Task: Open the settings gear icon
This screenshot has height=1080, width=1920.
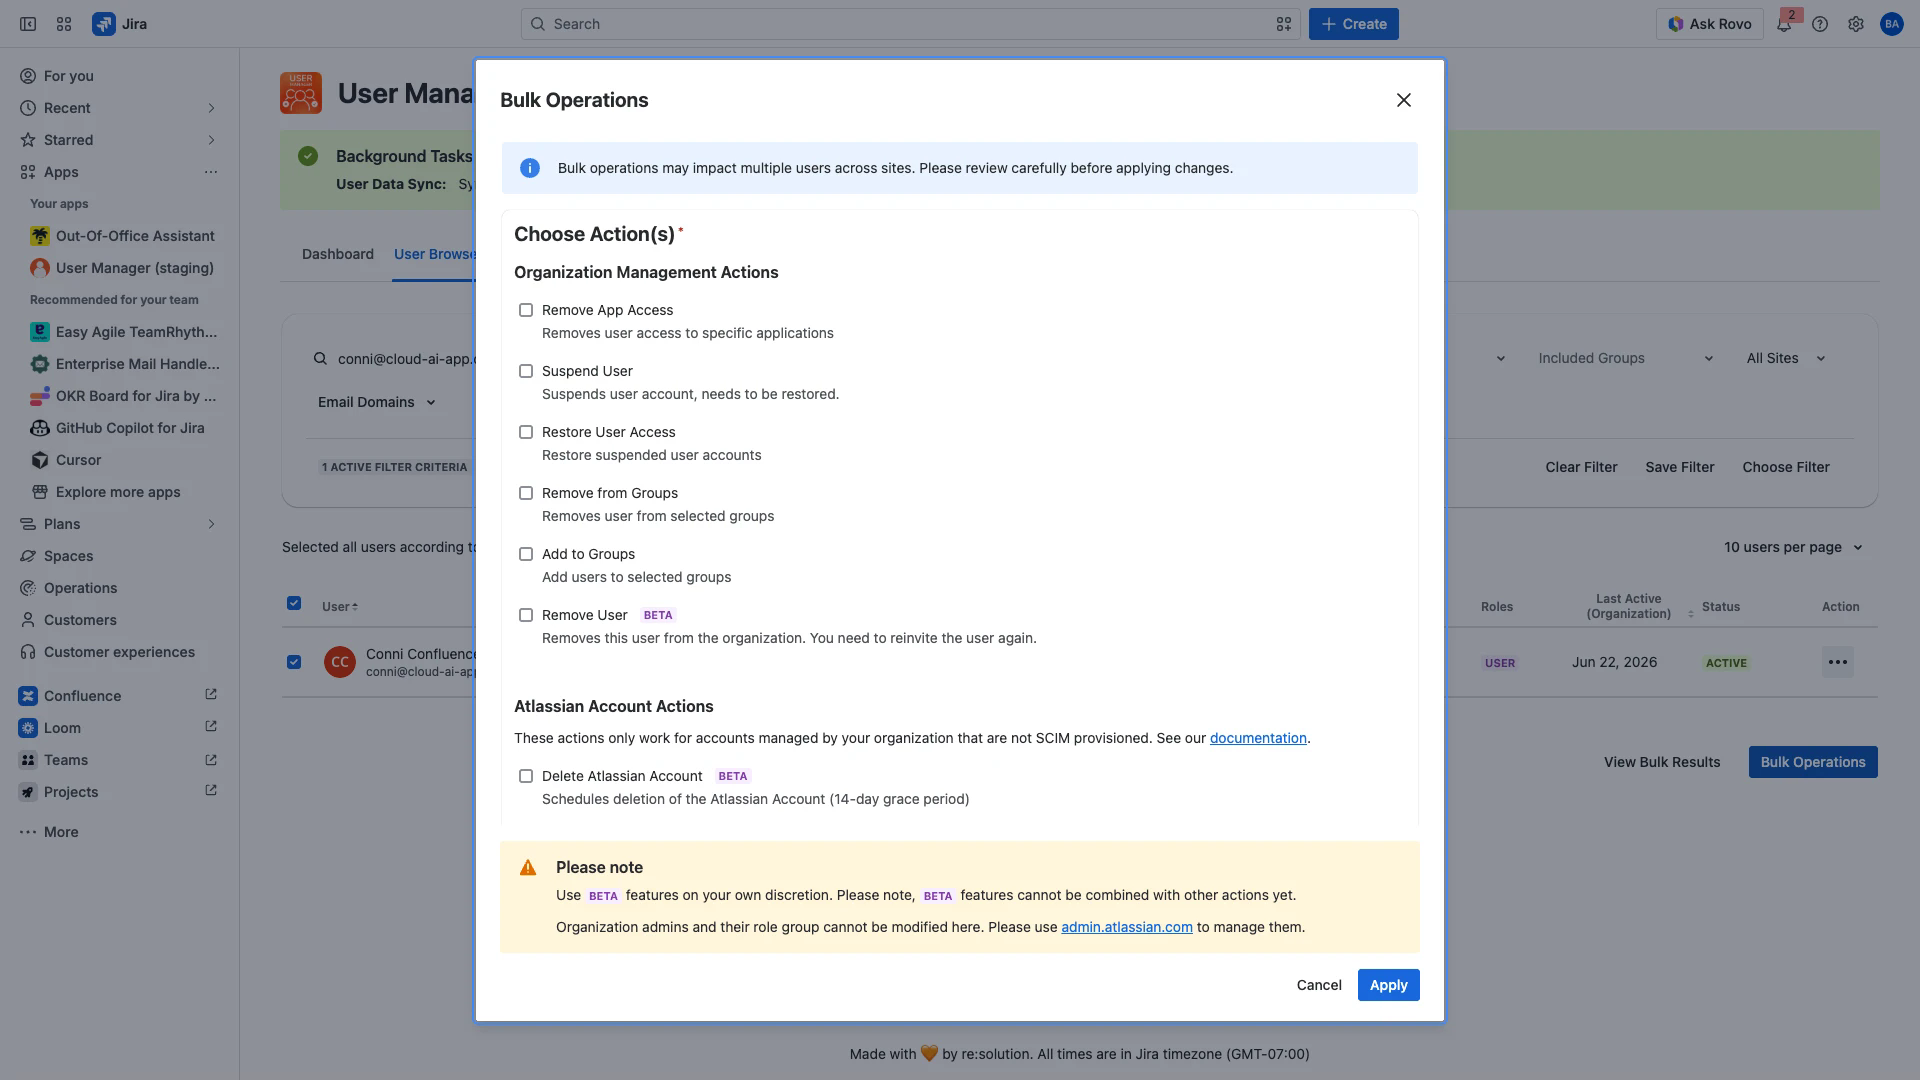Action: tap(1856, 24)
